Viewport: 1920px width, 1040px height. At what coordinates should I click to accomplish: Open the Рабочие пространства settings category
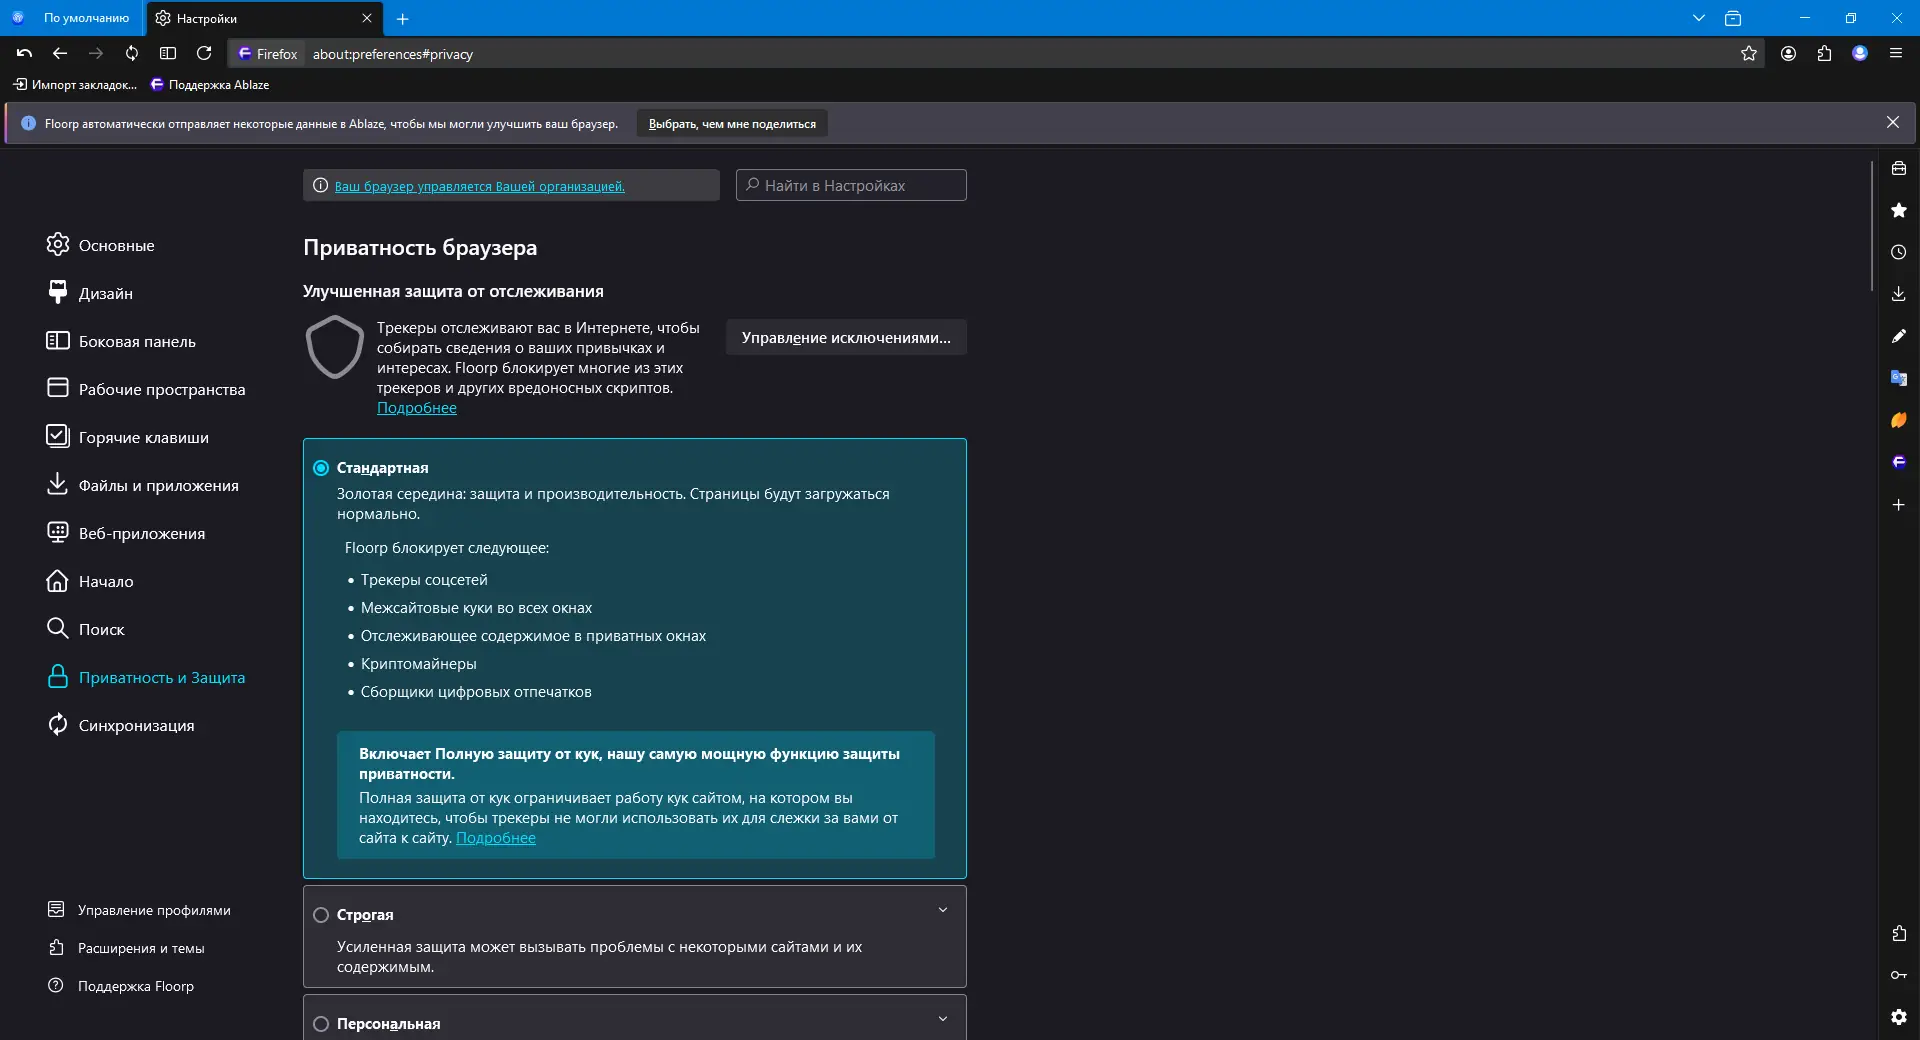point(146,389)
